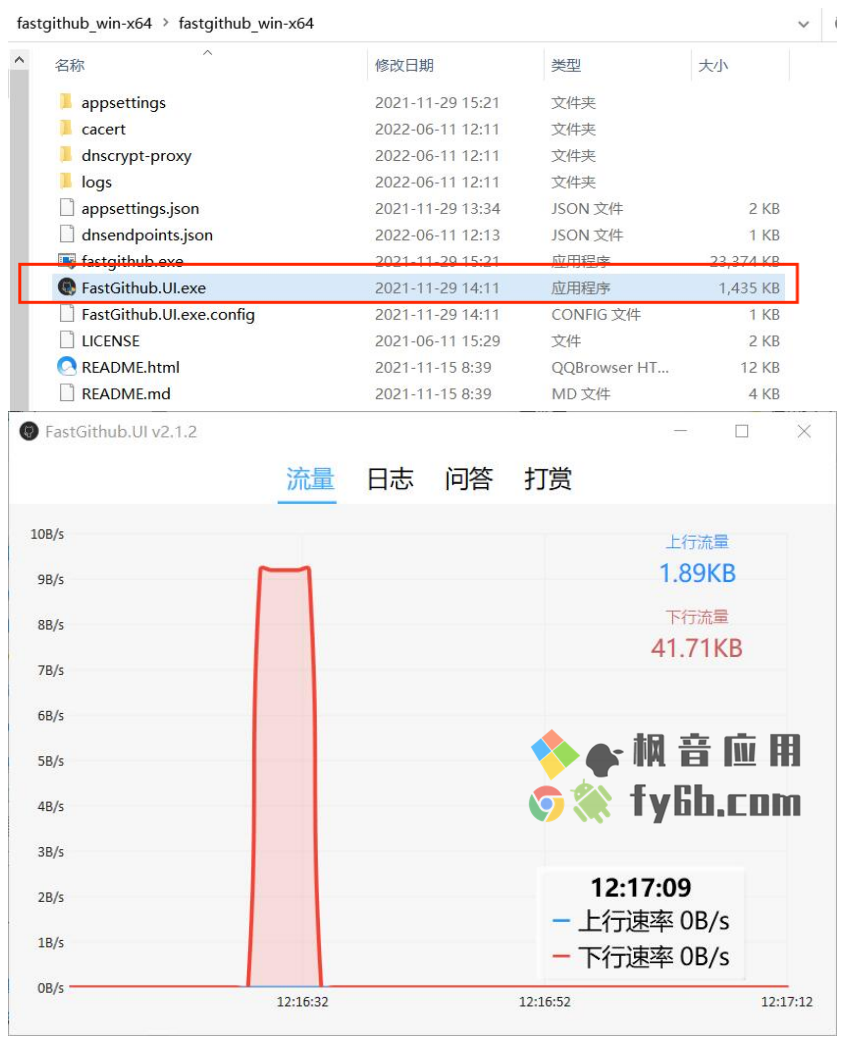Select the appsettings.json file name
Viewport: 845px width, 1044px height.
pos(140,208)
